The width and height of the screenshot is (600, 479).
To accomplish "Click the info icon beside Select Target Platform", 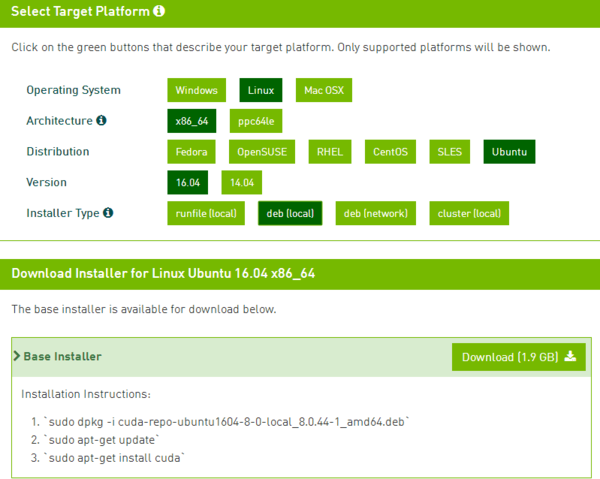I will point(159,11).
